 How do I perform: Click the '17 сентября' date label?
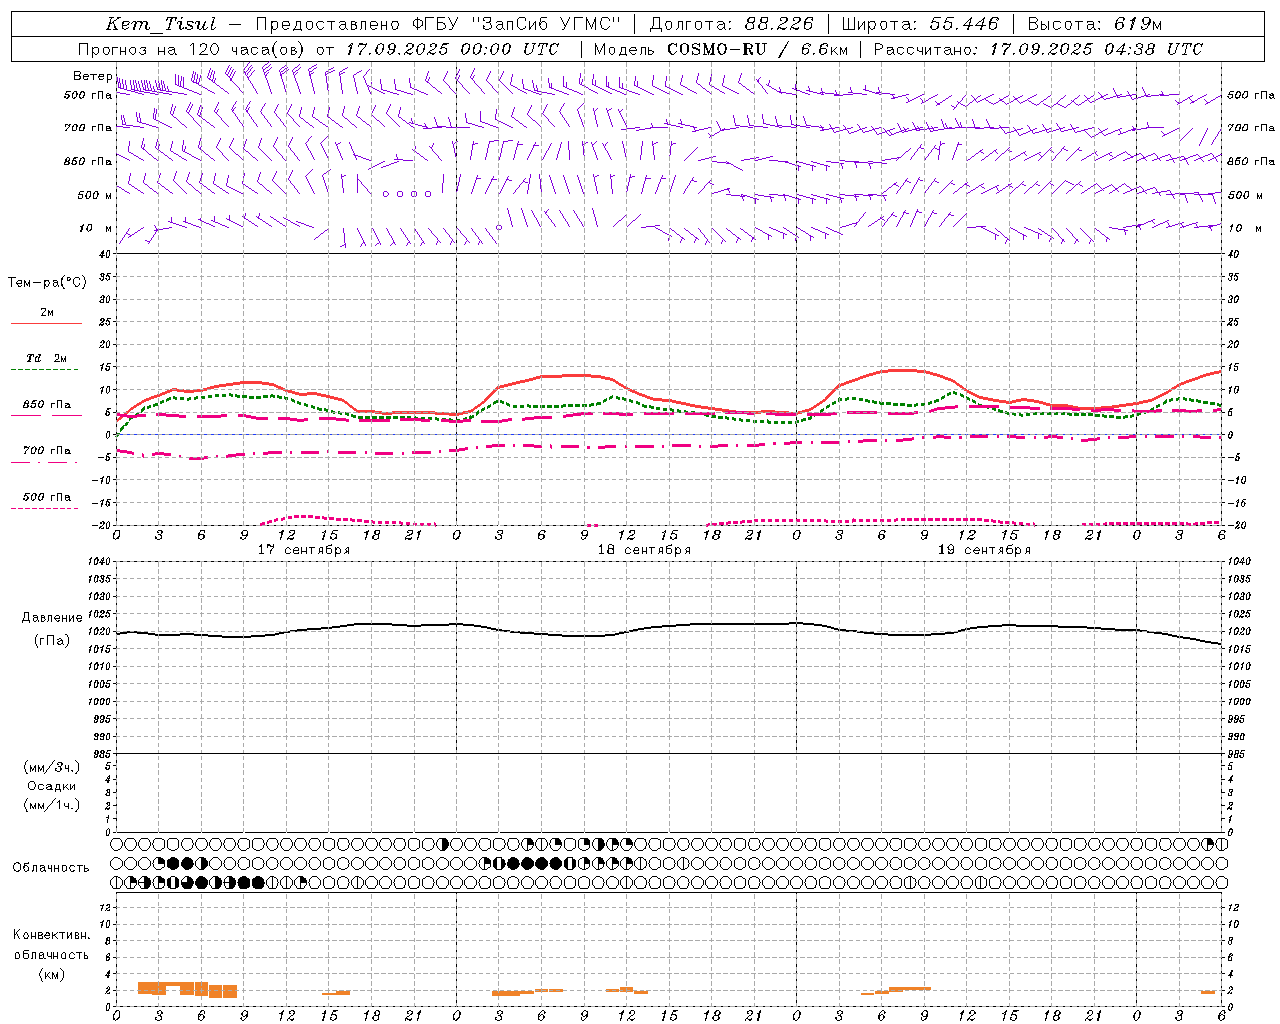click(x=304, y=550)
